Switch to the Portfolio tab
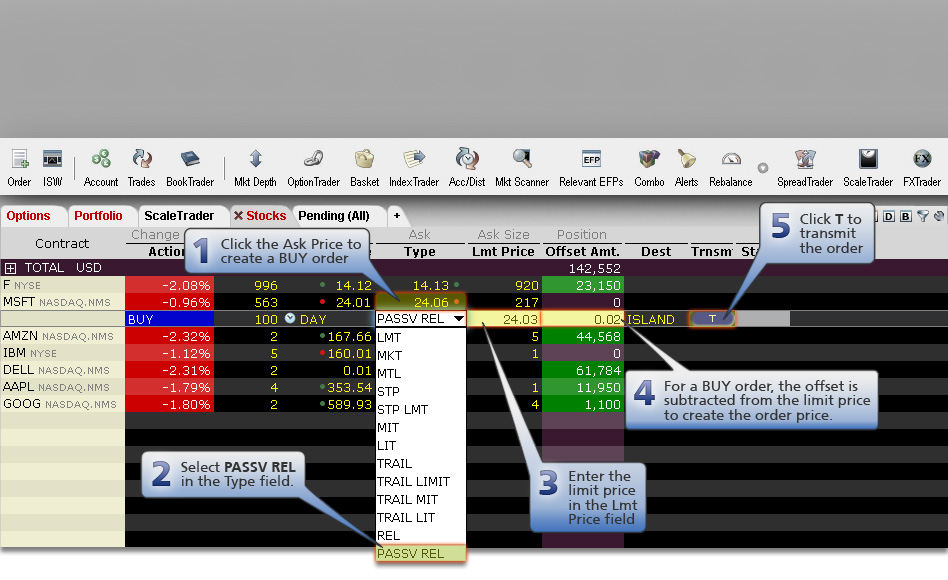 click(98, 215)
